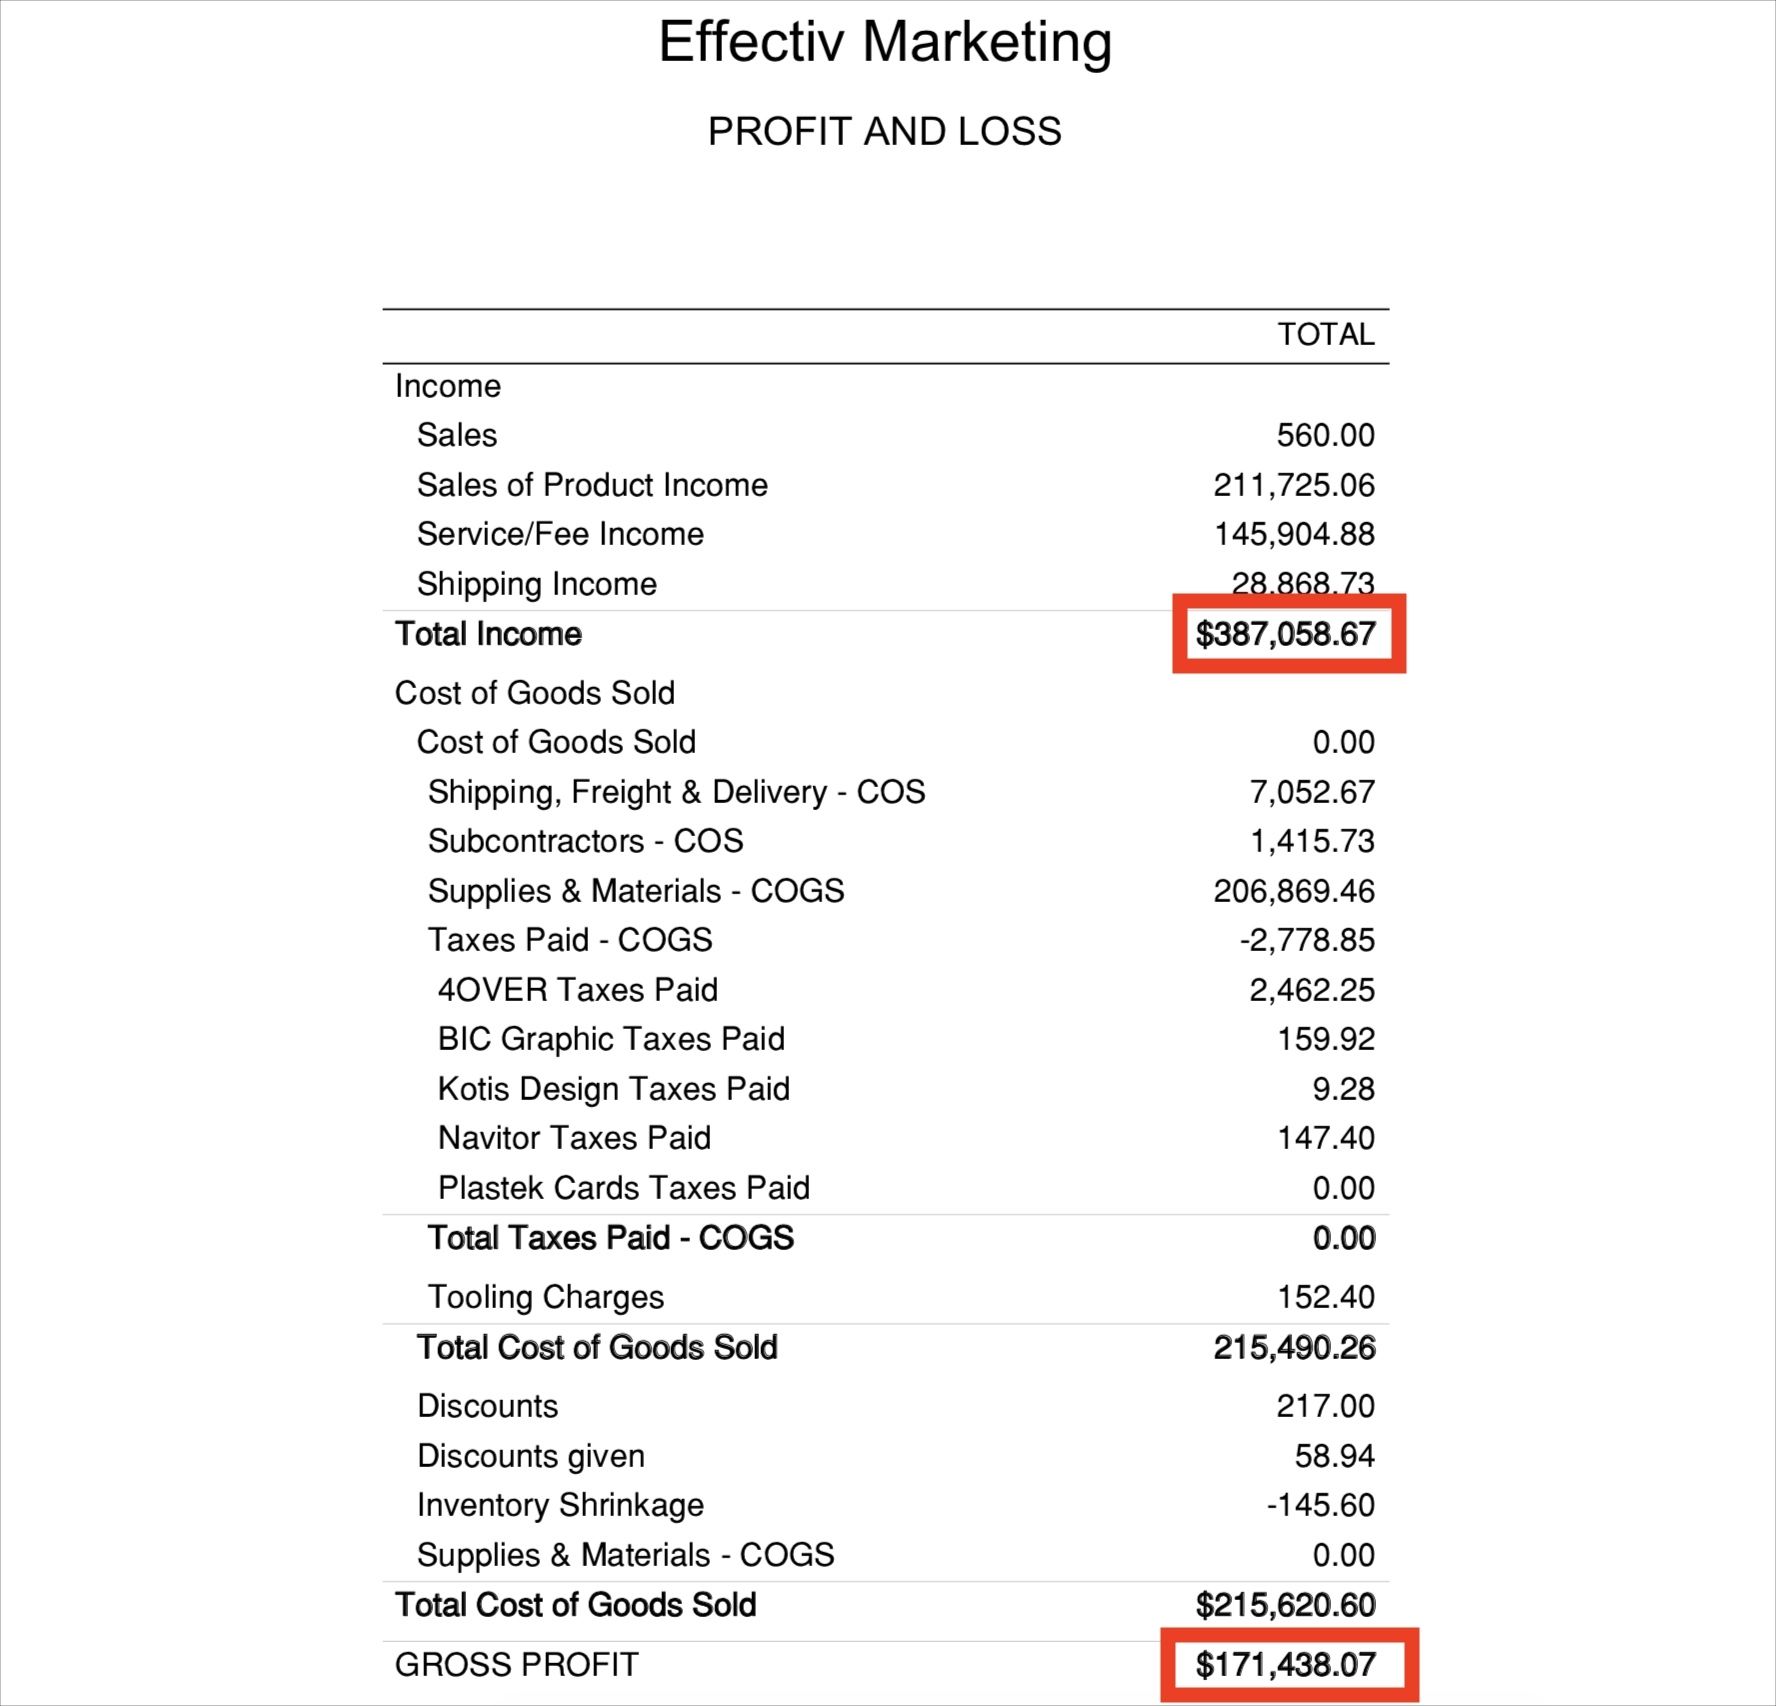Open the Gross Profit amount $171,438.07
Image resolution: width=1776 pixels, height=1706 pixels.
[1286, 1664]
